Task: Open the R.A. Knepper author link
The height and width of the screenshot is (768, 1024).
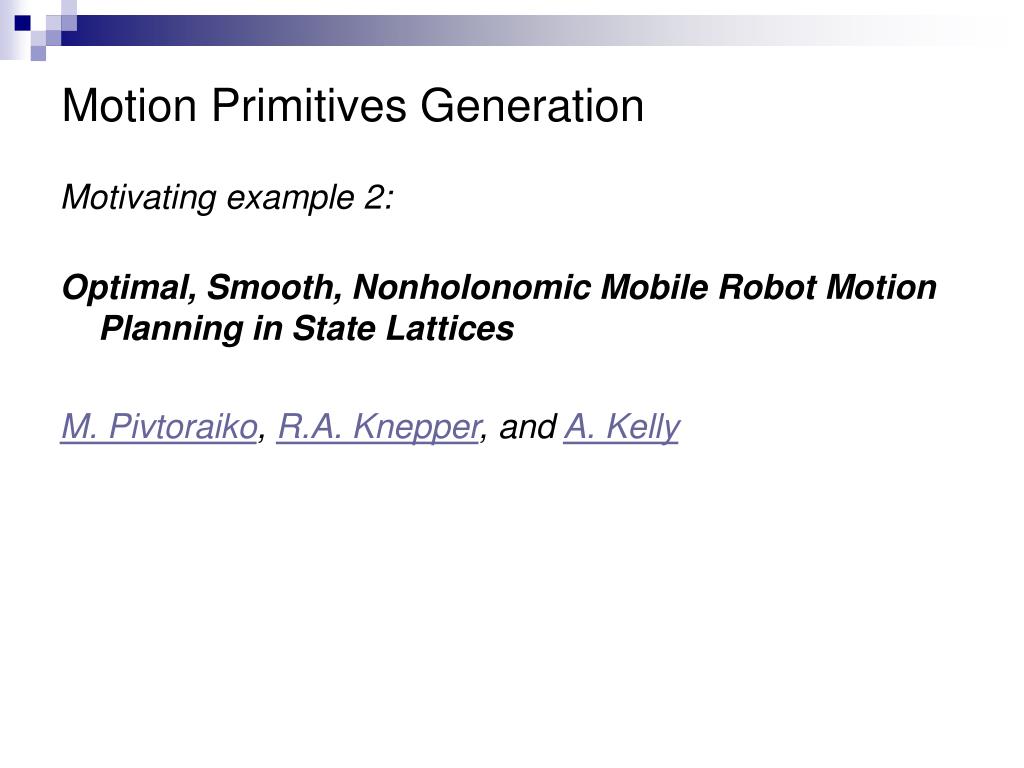Action: [x=379, y=427]
